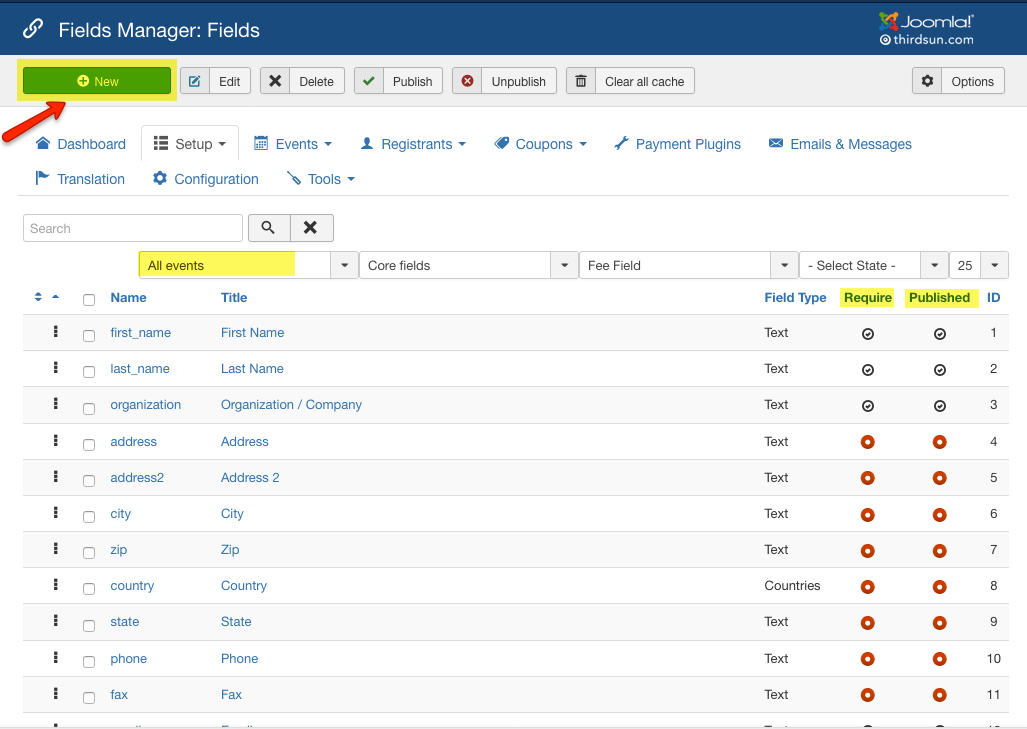Open Options via the gear icon

928,81
